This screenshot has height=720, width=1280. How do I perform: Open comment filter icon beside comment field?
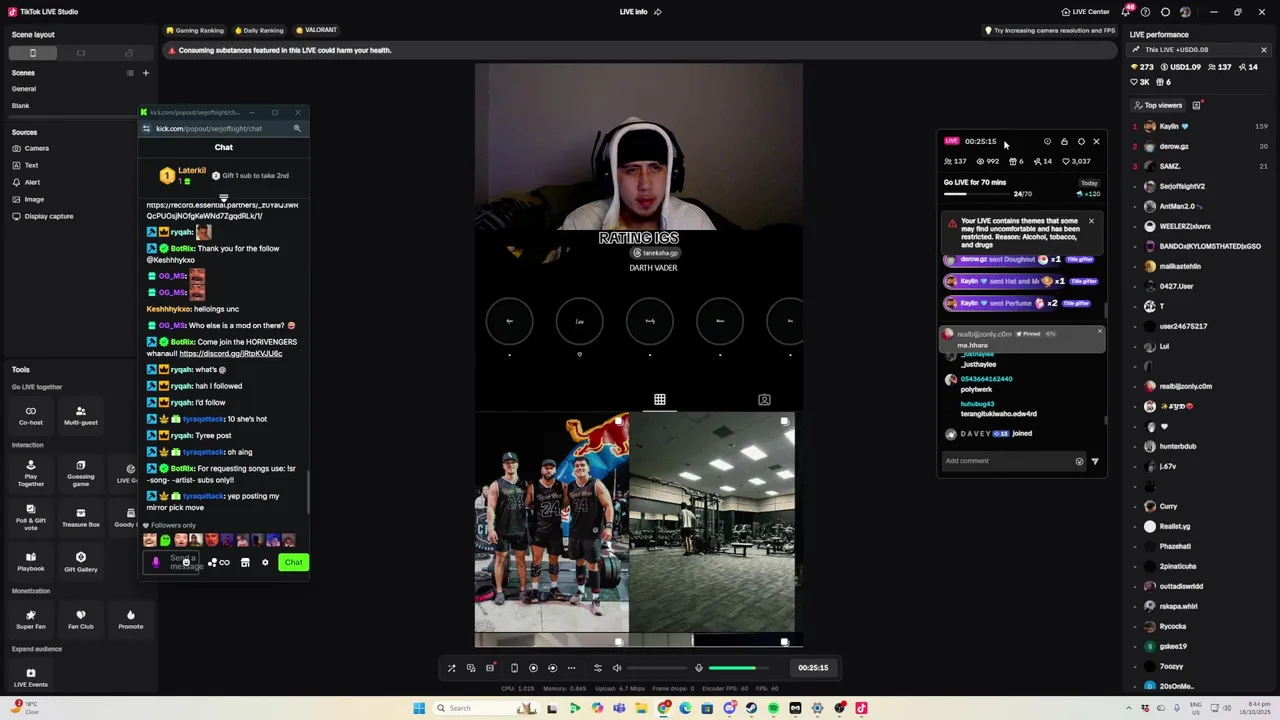[x=1095, y=461]
